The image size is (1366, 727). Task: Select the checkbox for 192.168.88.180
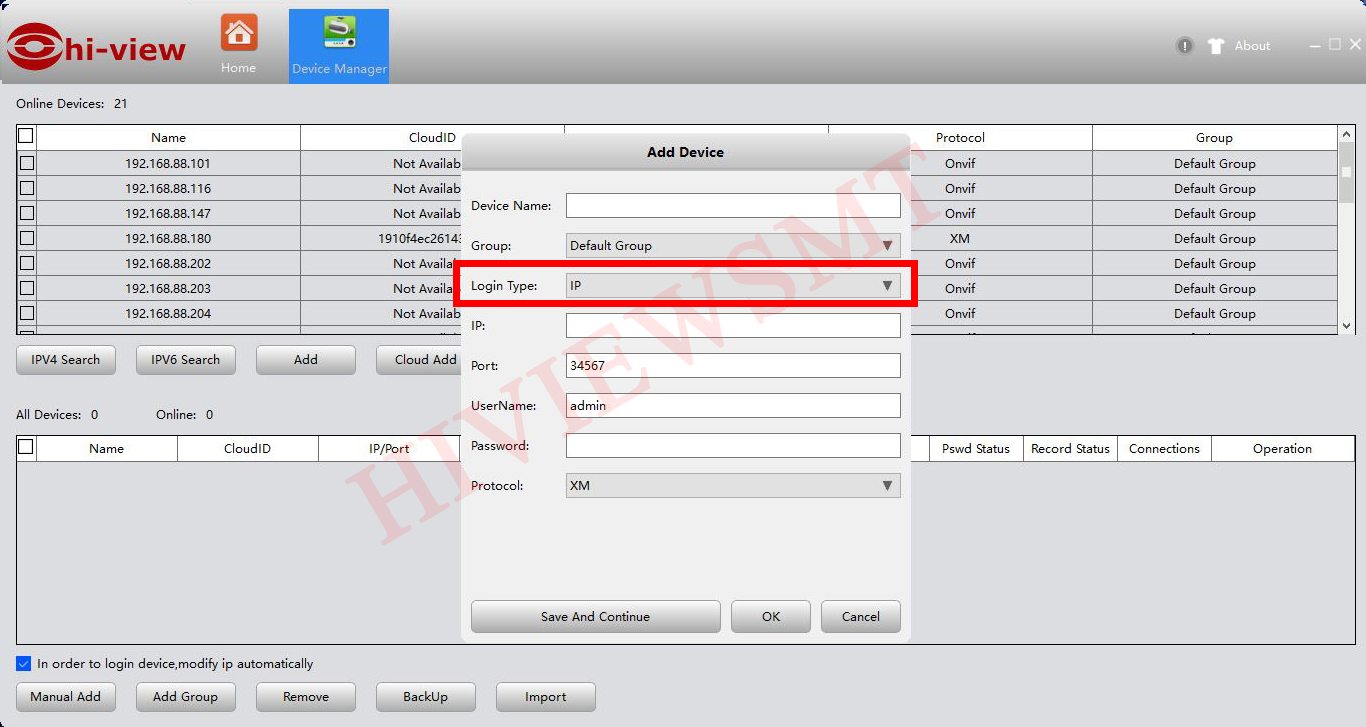[x=27, y=238]
